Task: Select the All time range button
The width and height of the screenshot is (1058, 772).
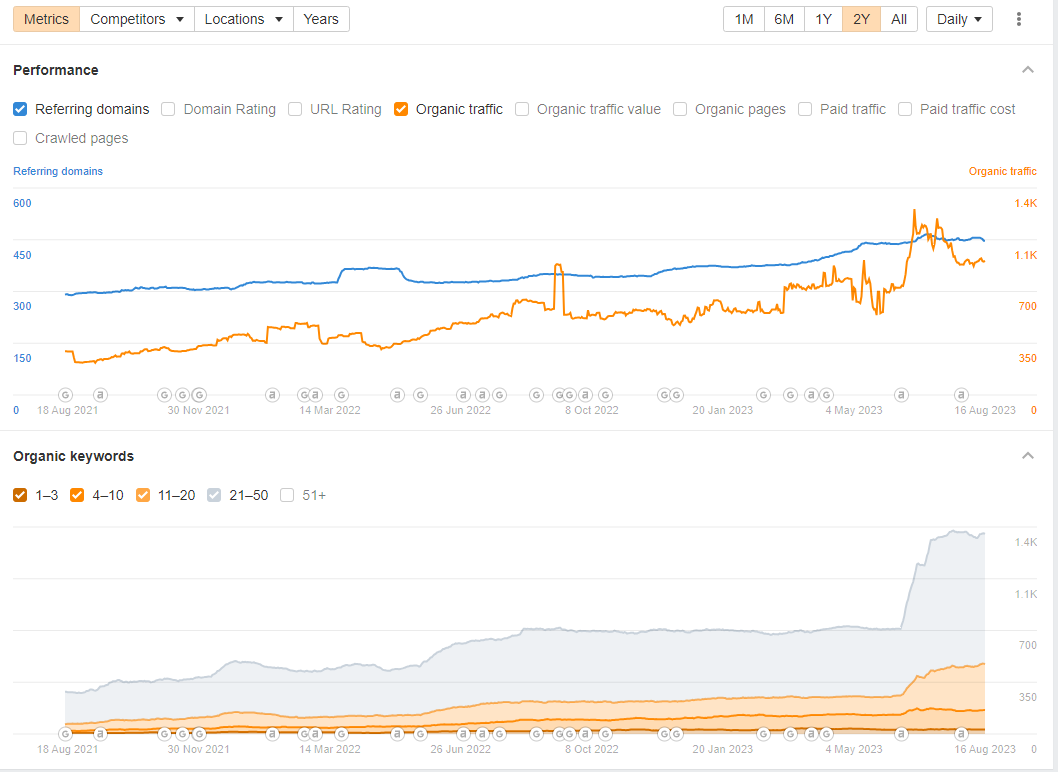Action: coord(899,19)
